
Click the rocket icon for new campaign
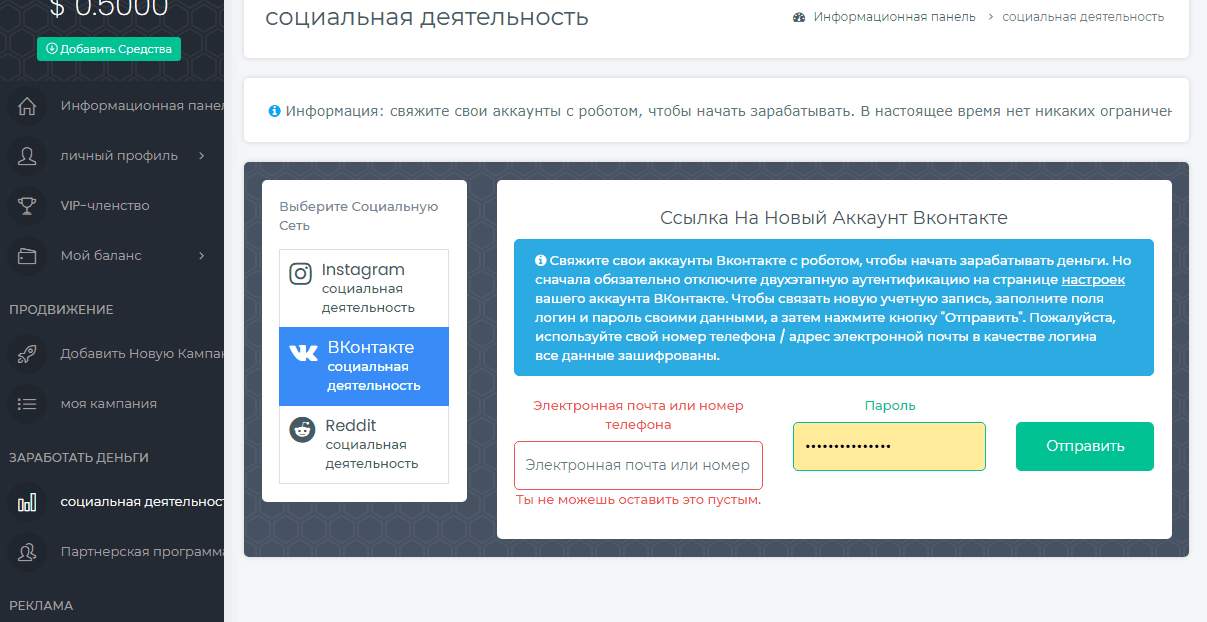click(x=27, y=354)
